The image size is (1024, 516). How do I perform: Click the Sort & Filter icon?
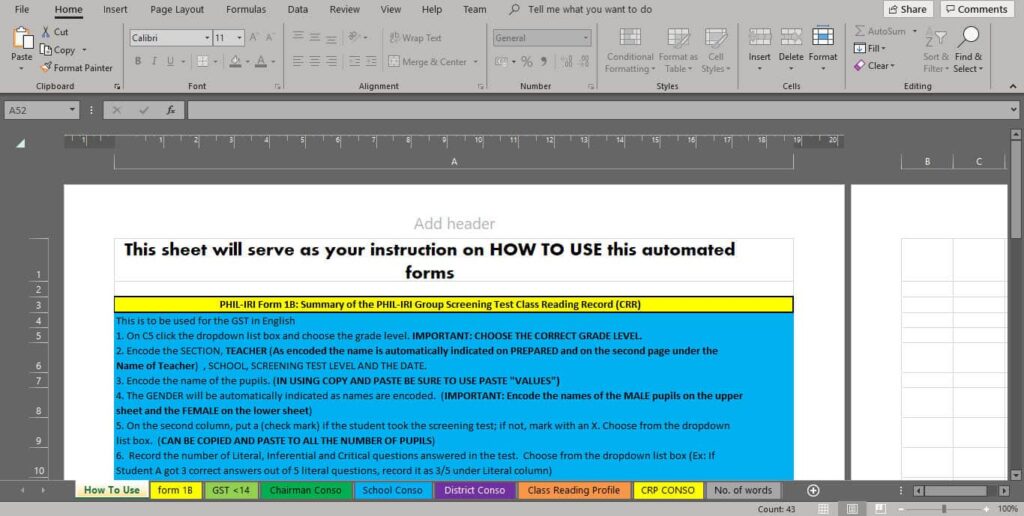[936, 40]
